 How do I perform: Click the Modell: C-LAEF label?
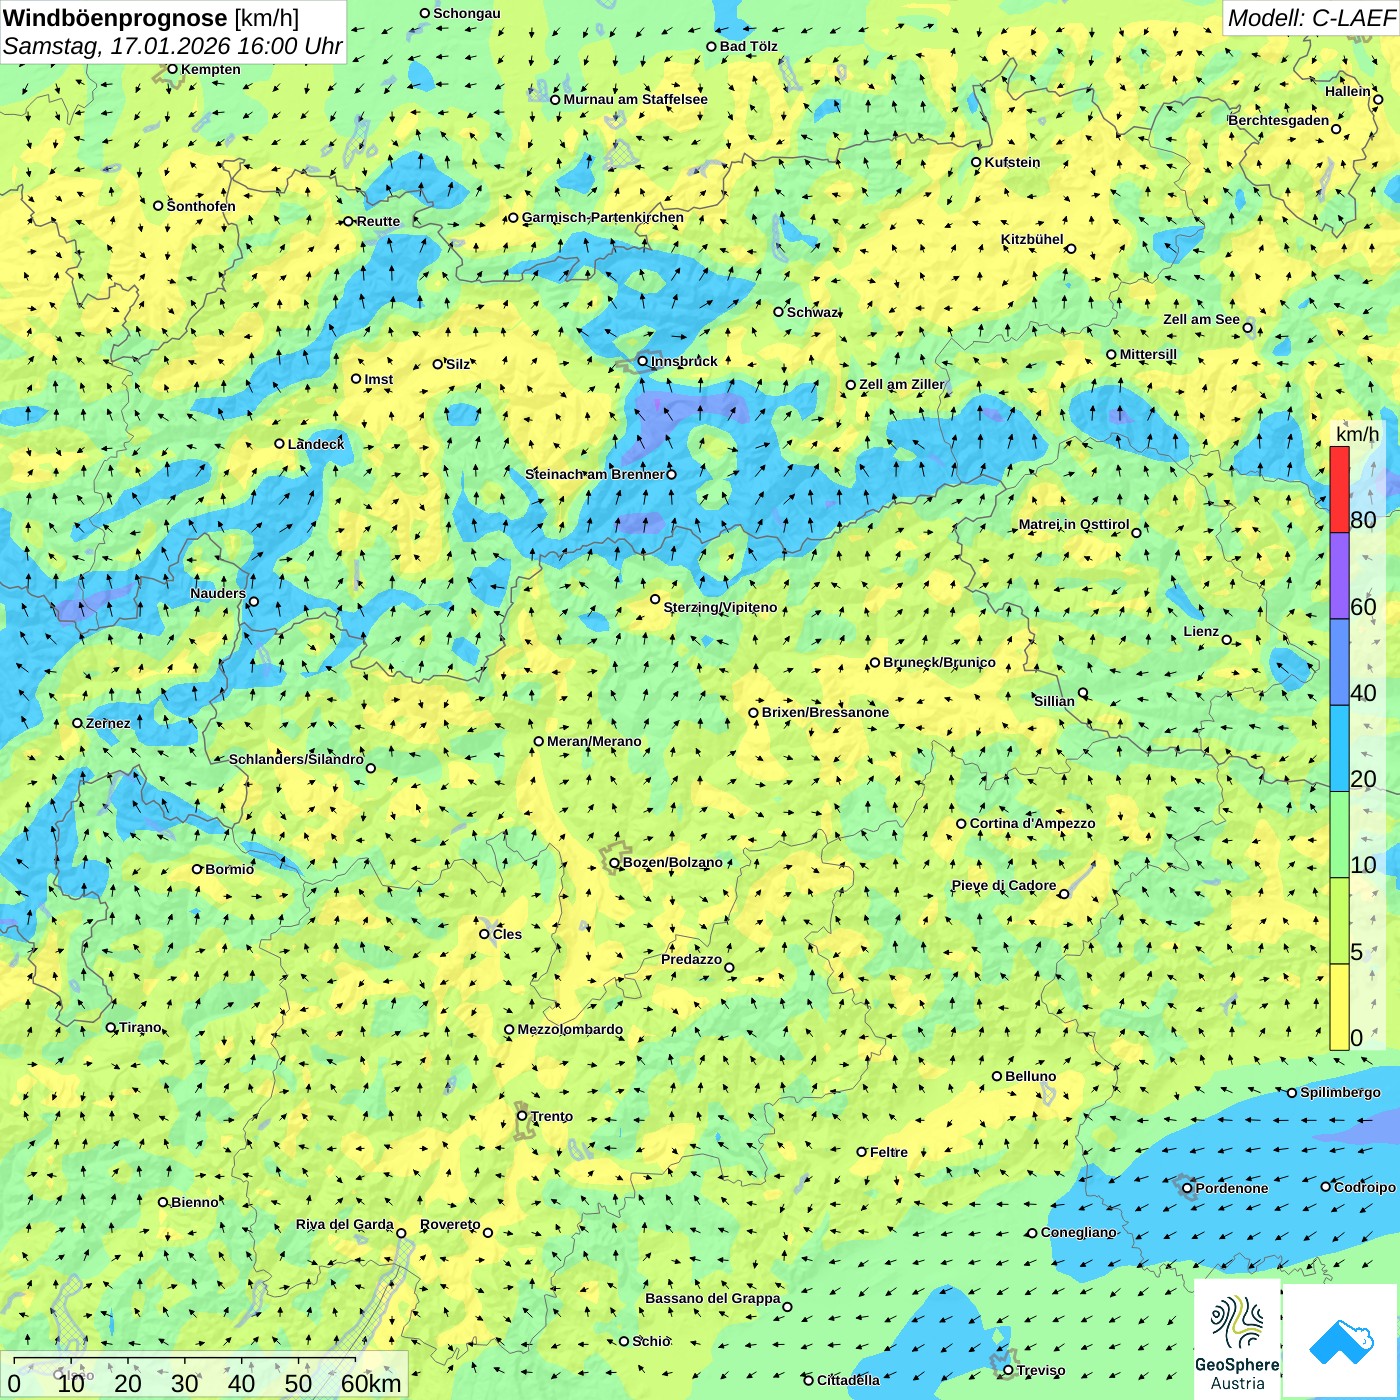(x=1311, y=18)
